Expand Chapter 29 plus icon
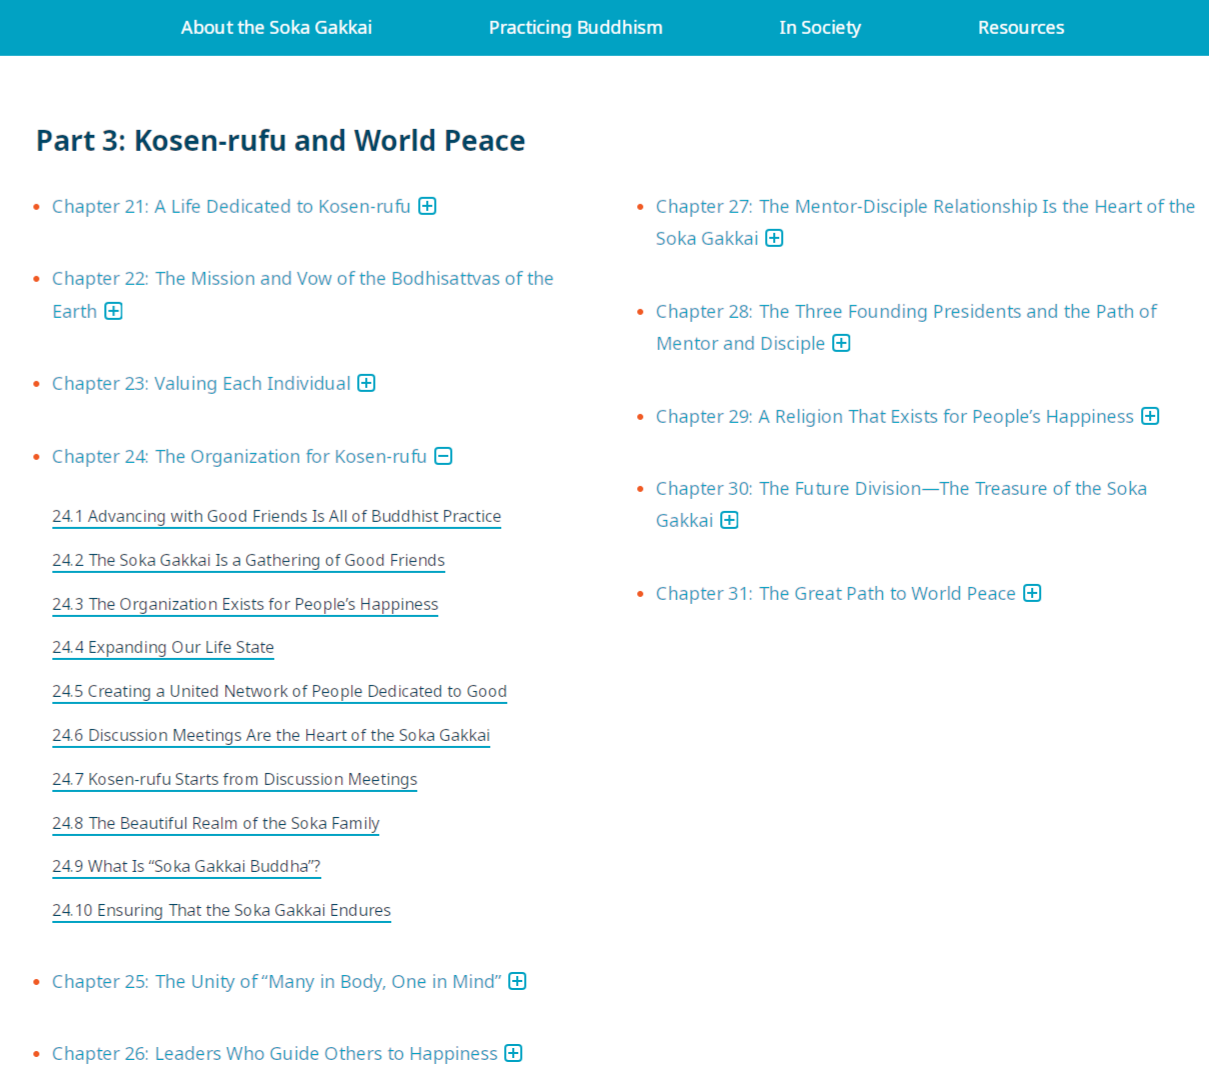The image size is (1209, 1083). pyautogui.click(x=1150, y=416)
